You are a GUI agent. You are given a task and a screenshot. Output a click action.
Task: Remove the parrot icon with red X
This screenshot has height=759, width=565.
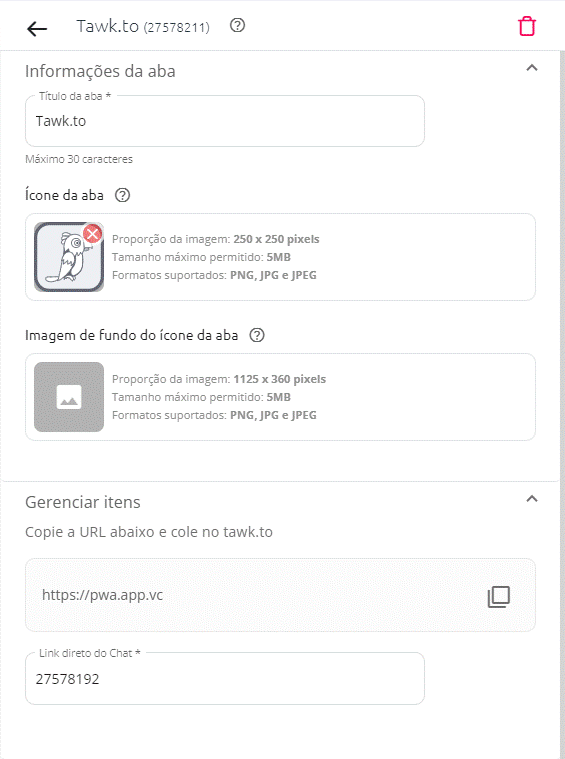pyautogui.click(x=92, y=234)
